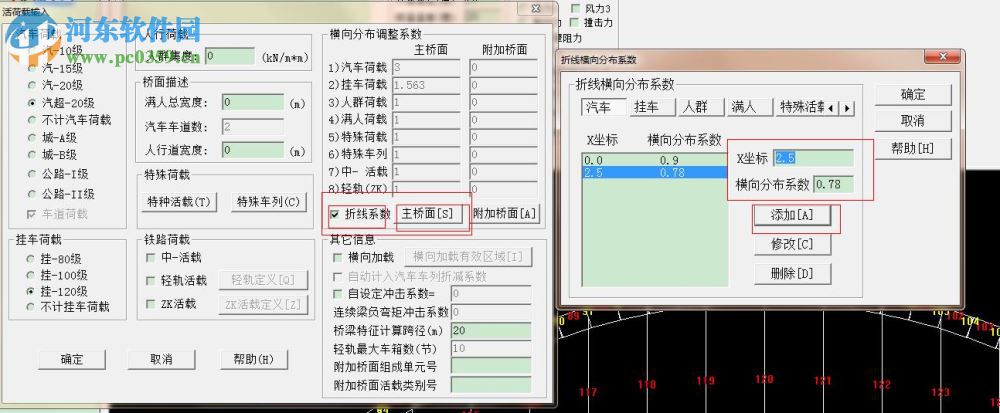Focus the 横向分布系数 input with 0.78
This screenshot has height=413, width=1000.
[x=834, y=185]
